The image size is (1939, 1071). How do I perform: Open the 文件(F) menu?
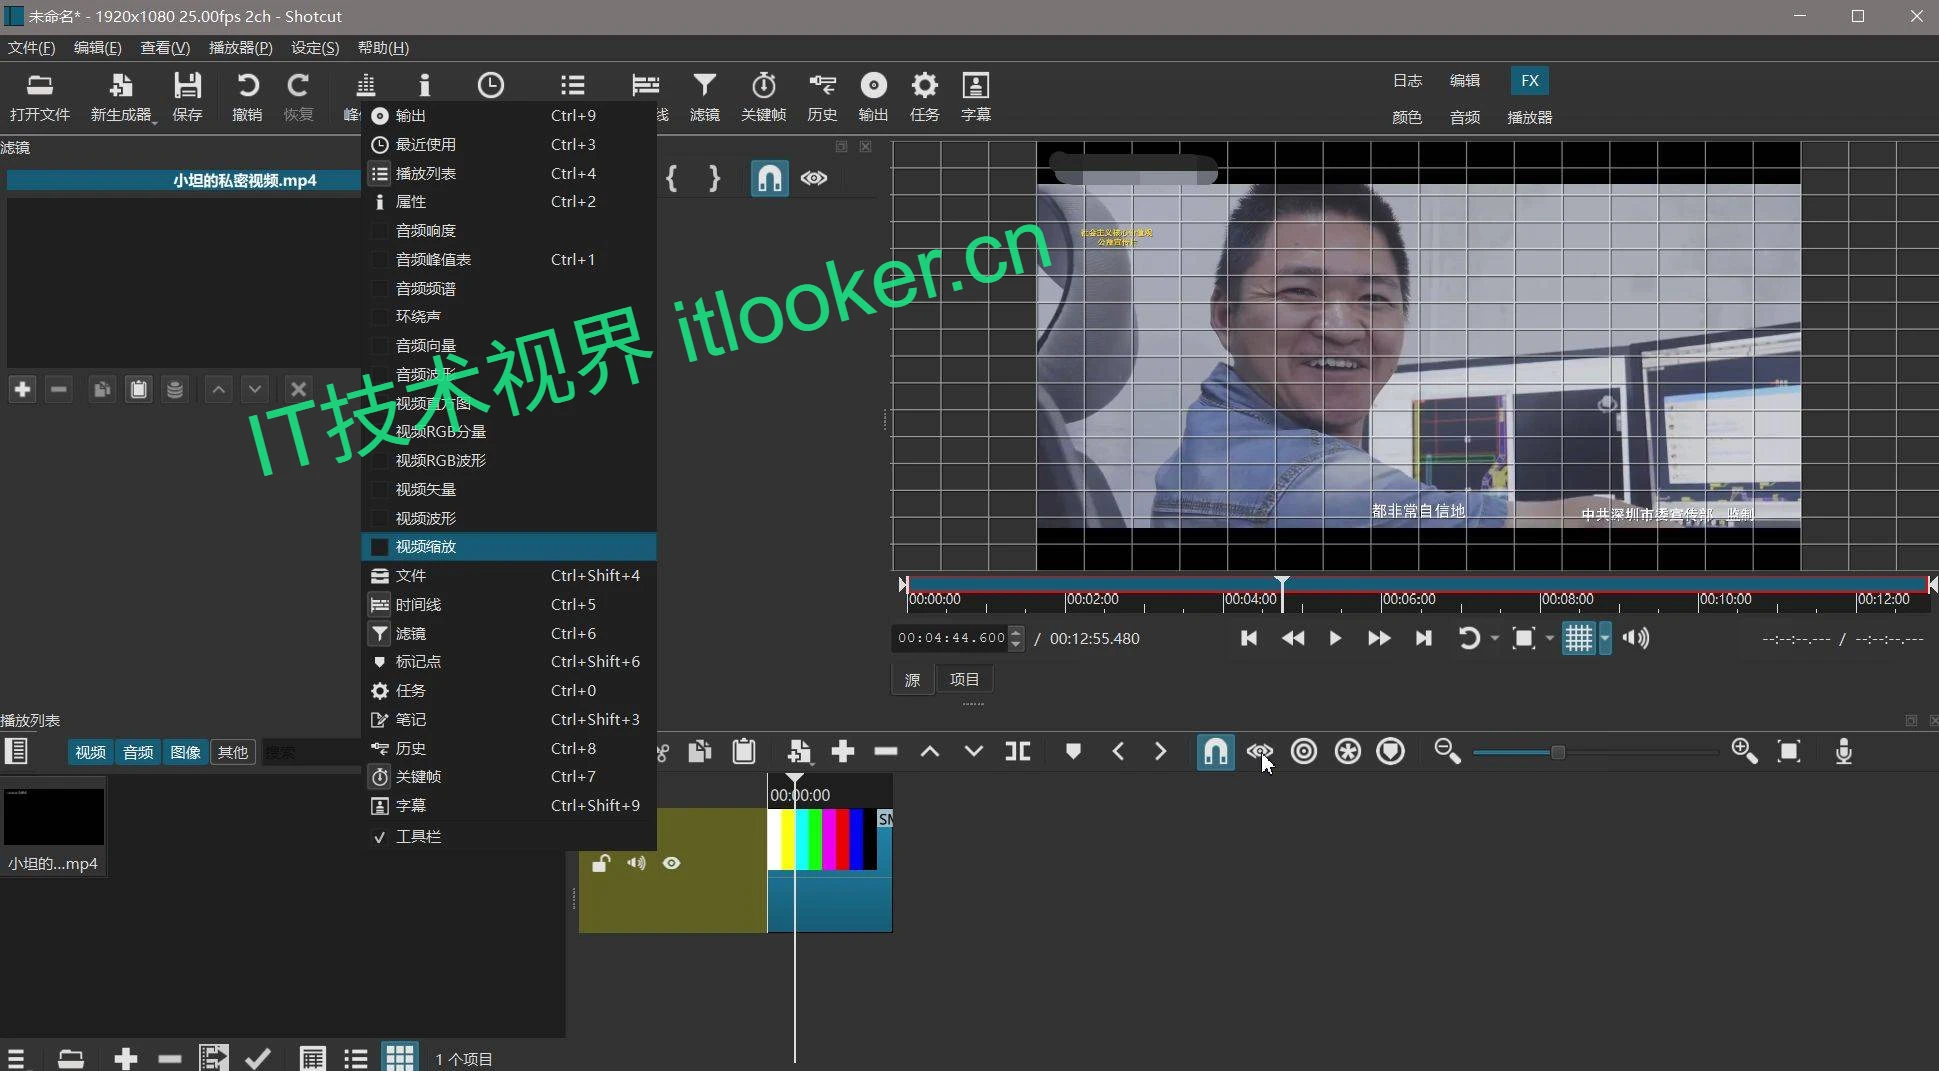(31, 47)
